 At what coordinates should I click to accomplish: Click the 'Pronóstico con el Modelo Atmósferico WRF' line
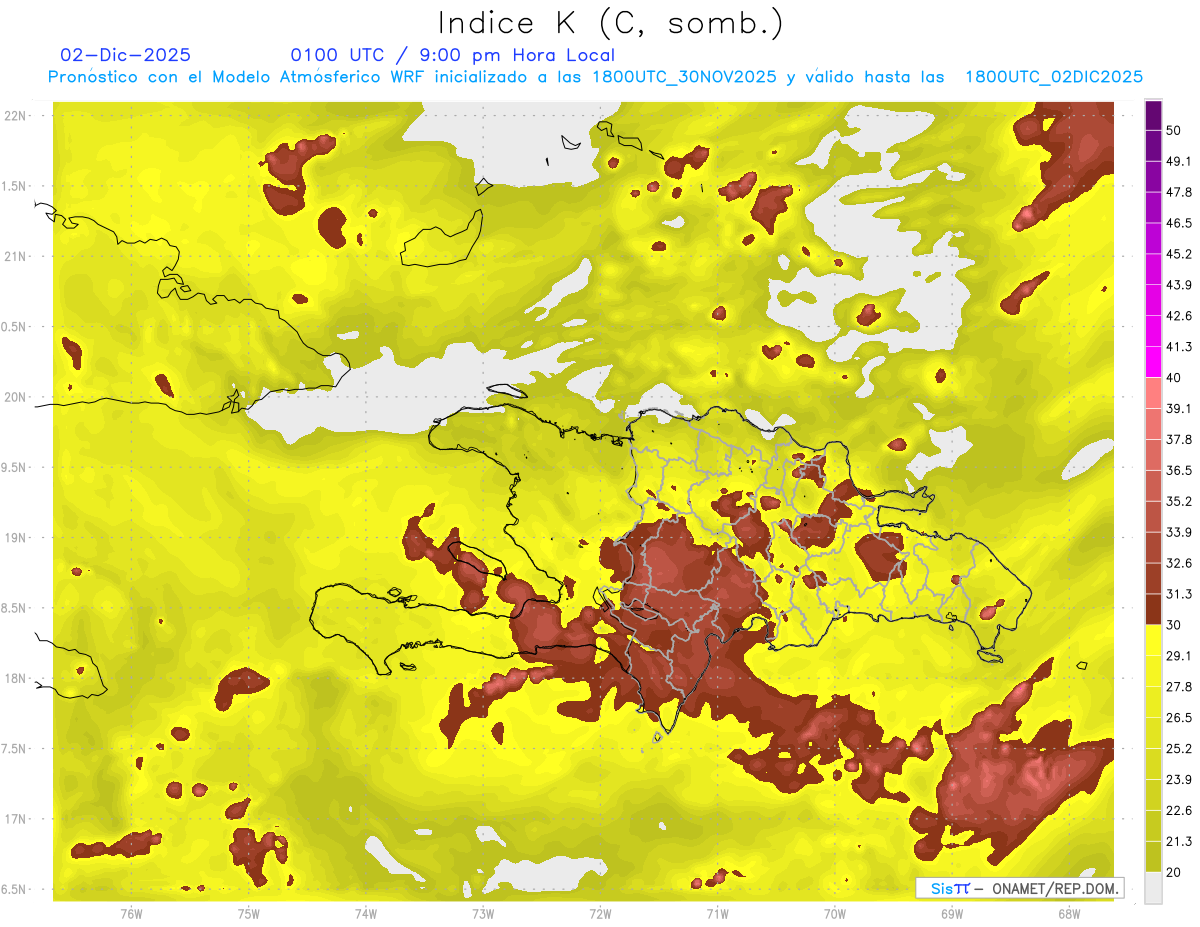595,77
